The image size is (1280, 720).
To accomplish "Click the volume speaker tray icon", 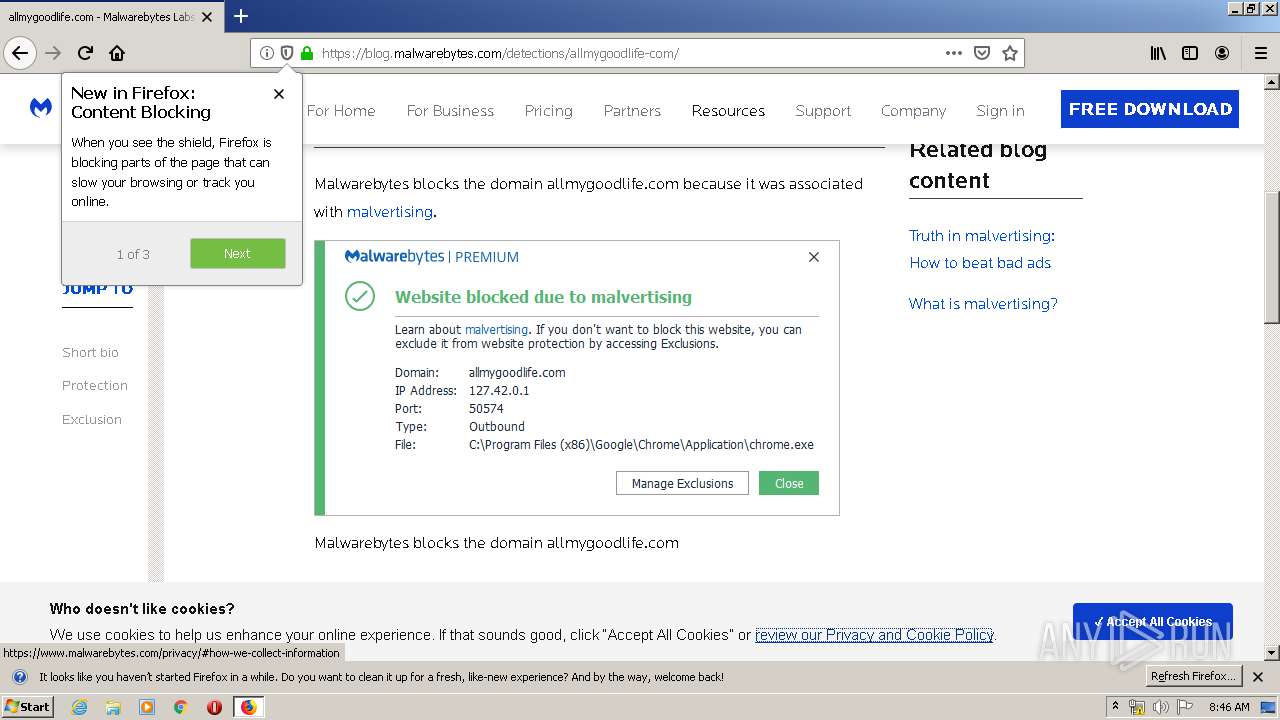I will tap(1160, 707).
